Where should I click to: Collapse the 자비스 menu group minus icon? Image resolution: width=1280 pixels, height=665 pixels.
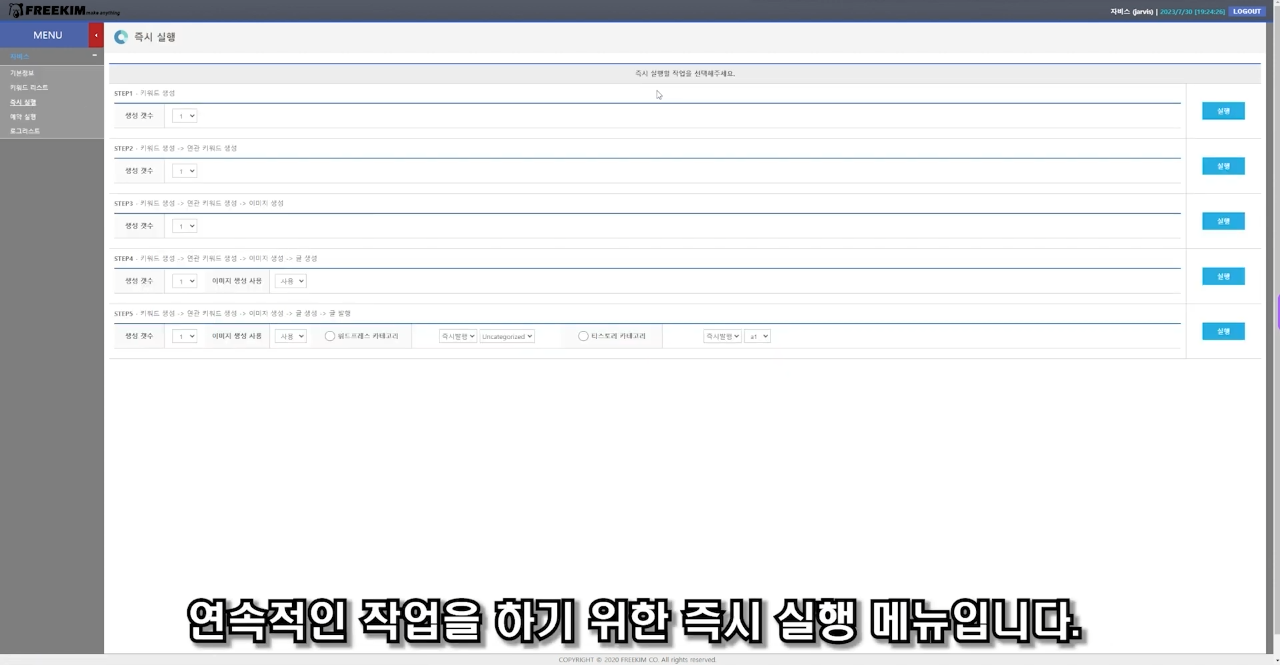95,56
